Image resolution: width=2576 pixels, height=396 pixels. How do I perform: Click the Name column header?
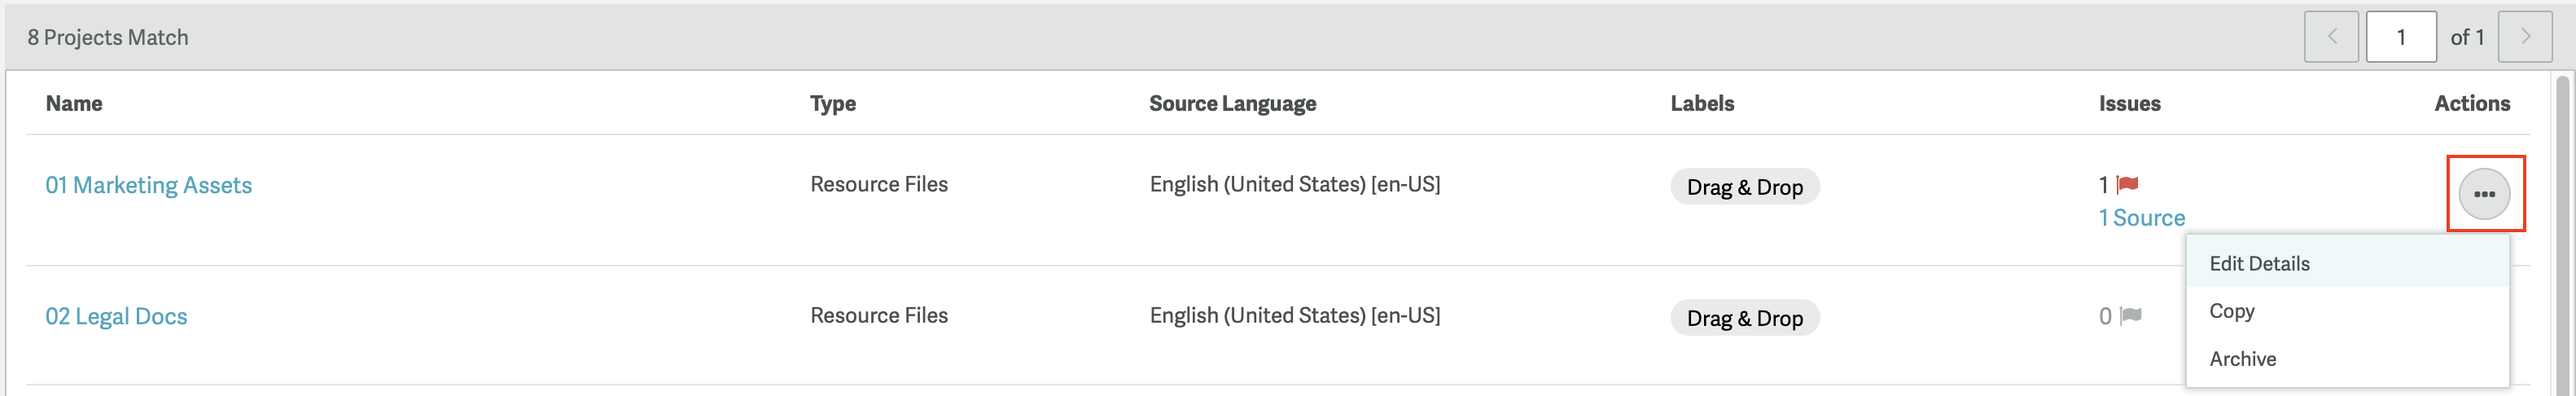[x=74, y=103]
